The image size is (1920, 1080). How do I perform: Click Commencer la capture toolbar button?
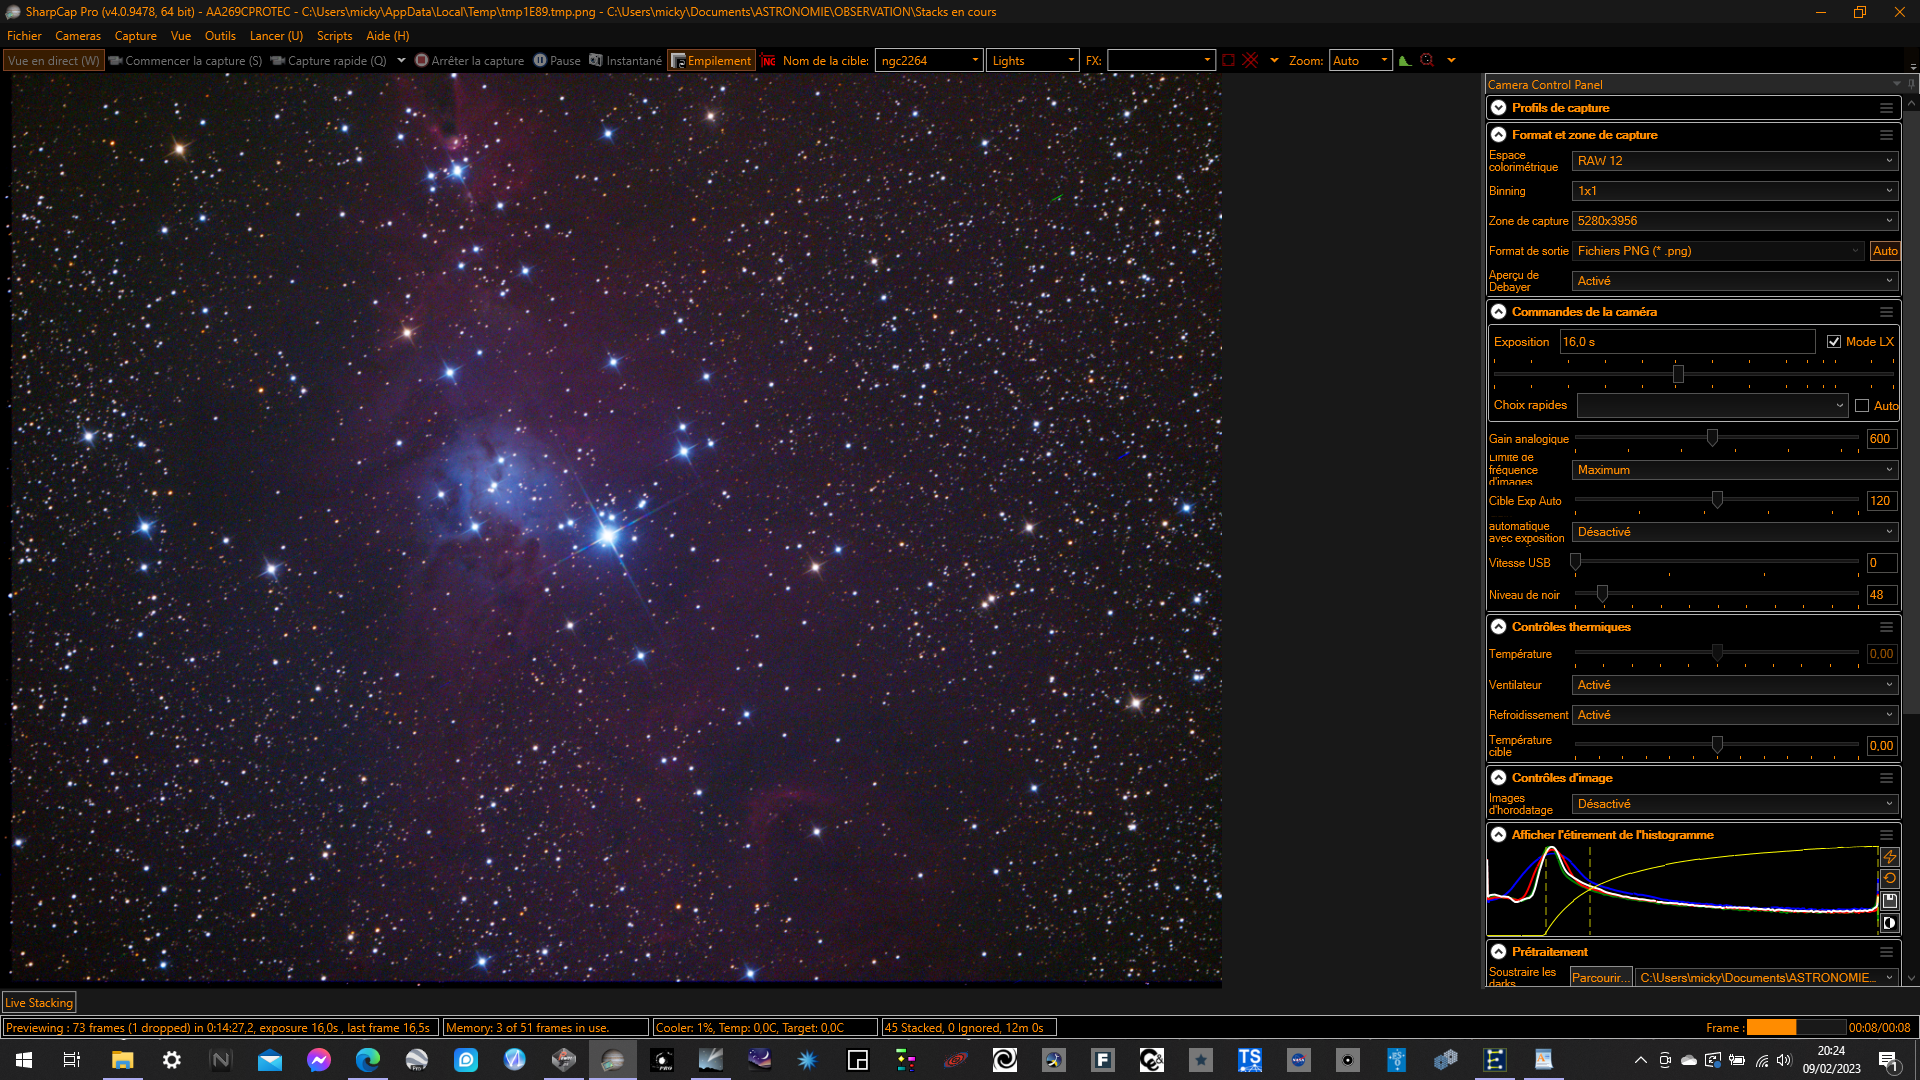185,61
